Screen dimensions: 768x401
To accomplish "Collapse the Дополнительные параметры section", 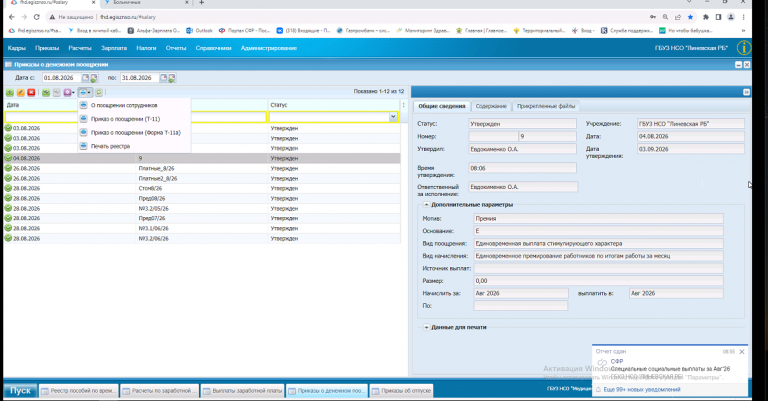I will click(x=426, y=205).
